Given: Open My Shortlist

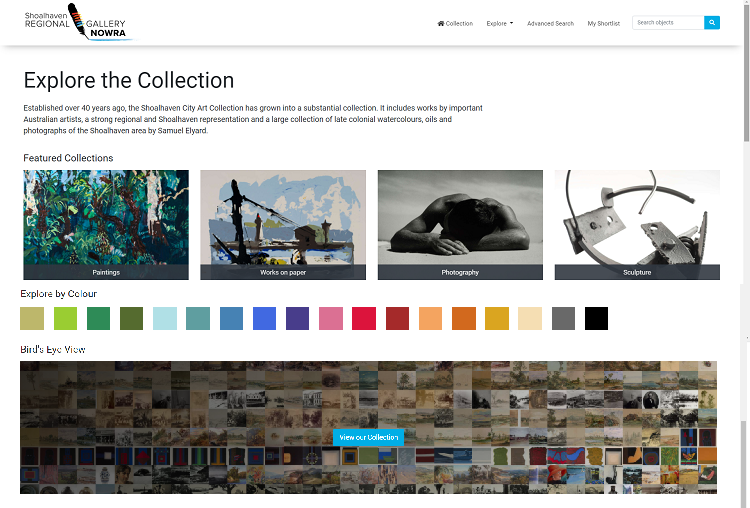Looking at the screenshot, I should tap(604, 23).
